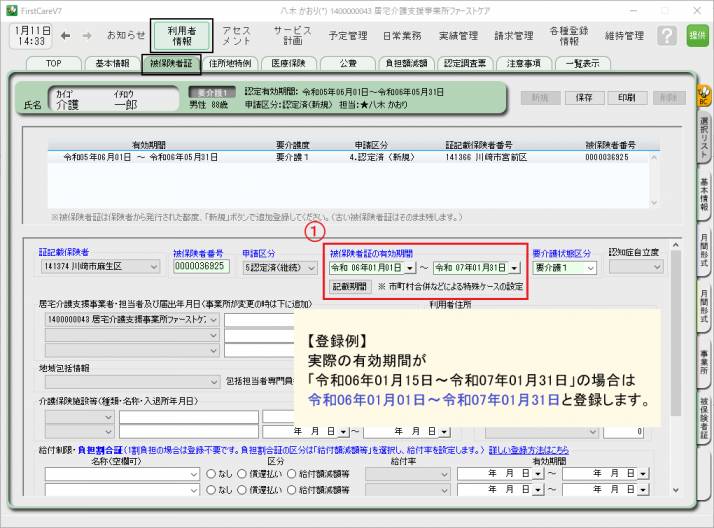Click the back arrow navigation icon

pyautogui.click(x=66, y=35)
